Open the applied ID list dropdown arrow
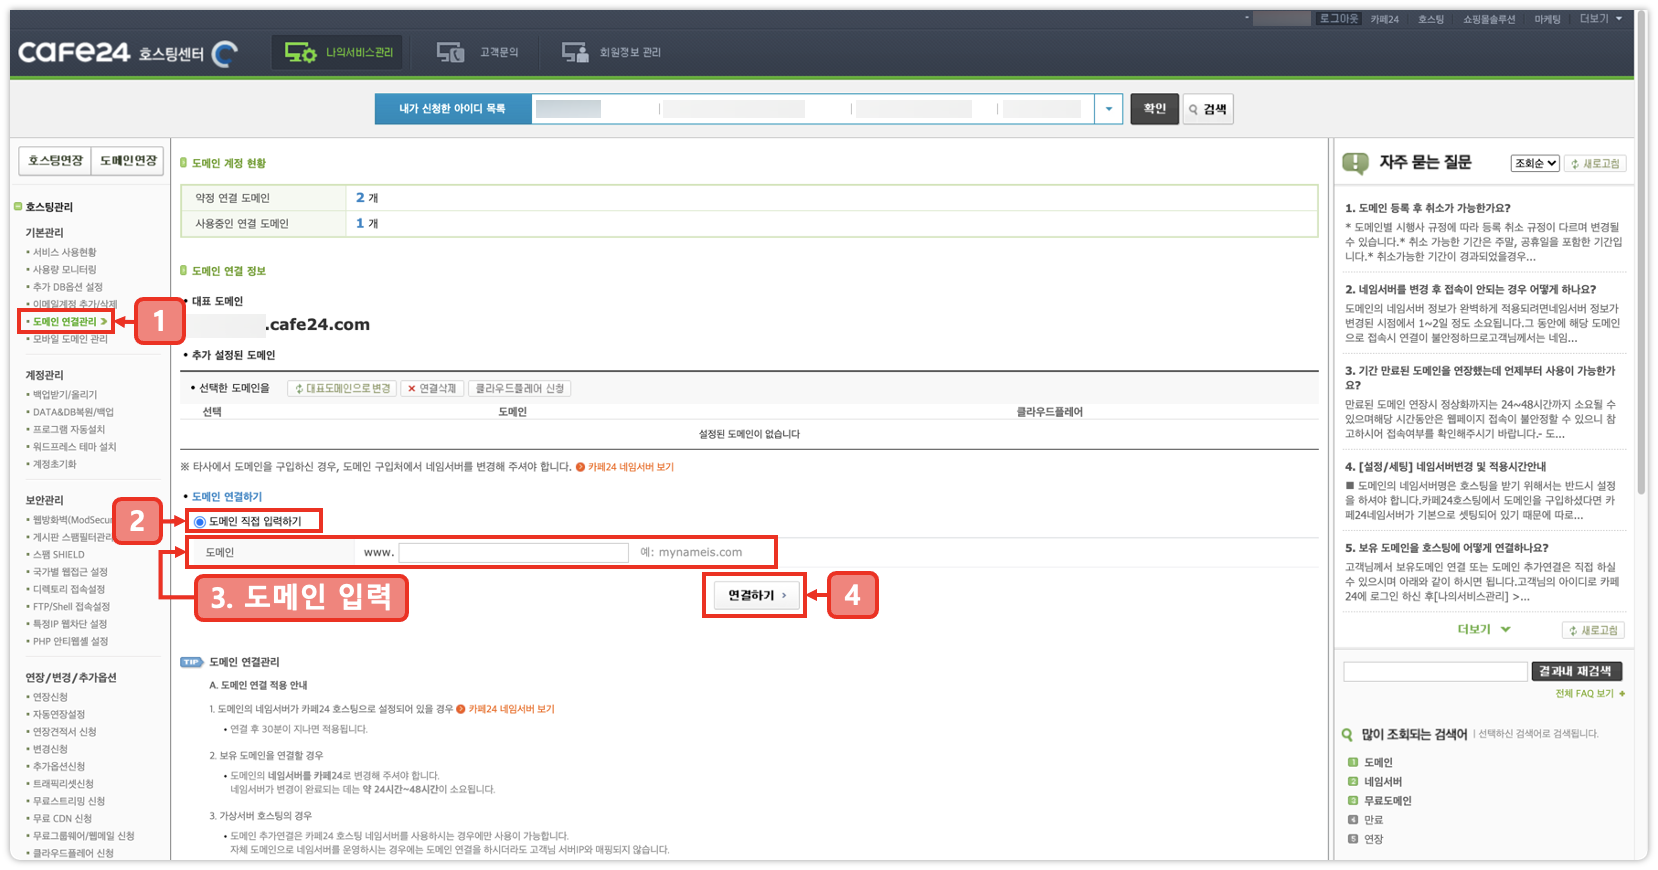Viewport: 1658px width, 870px height. point(1108,109)
